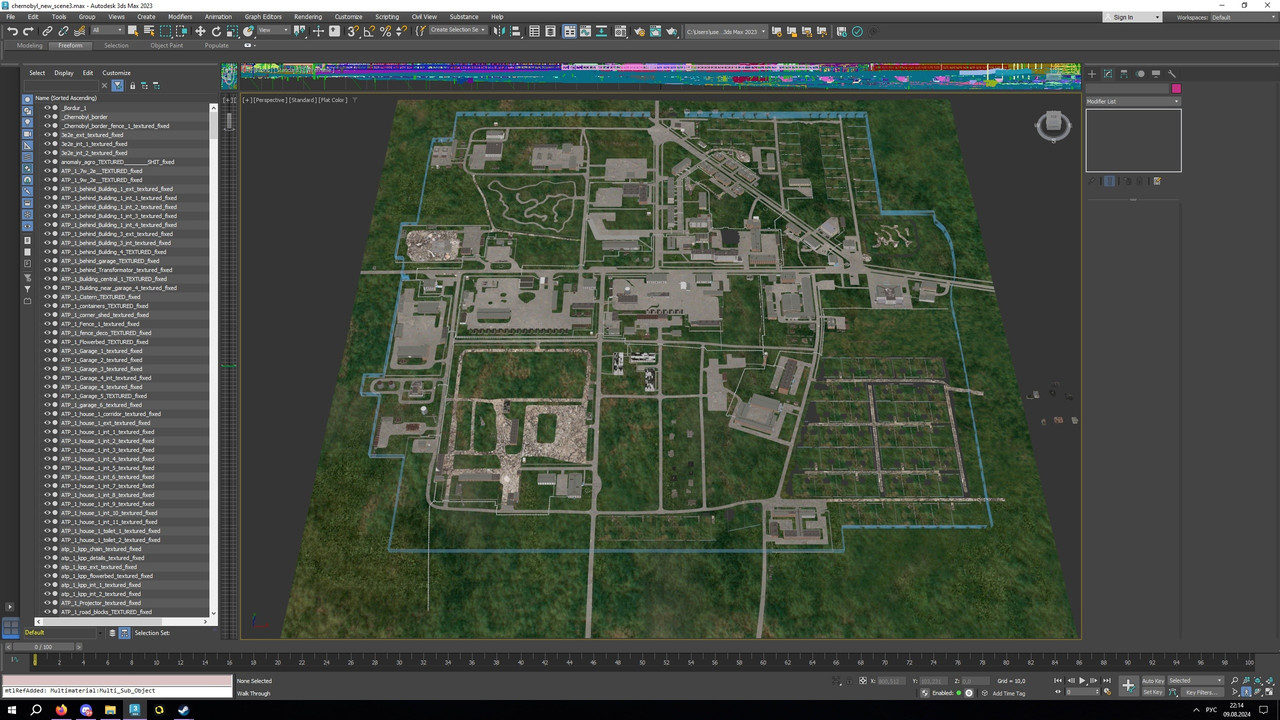Open the Create Selection Set dropdown
The image size is (1280, 720).
coord(458,31)
